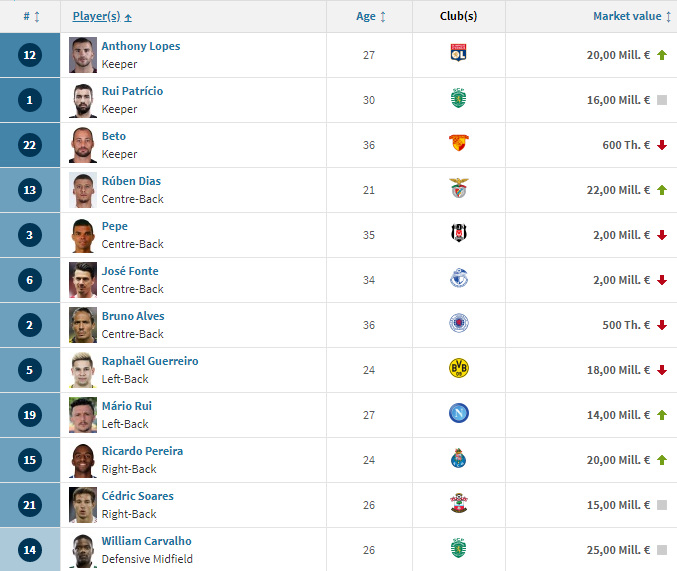This screenshot has width=677, height=571.
Task: Click the Besiktas club crest
Action: coord(459,233)
